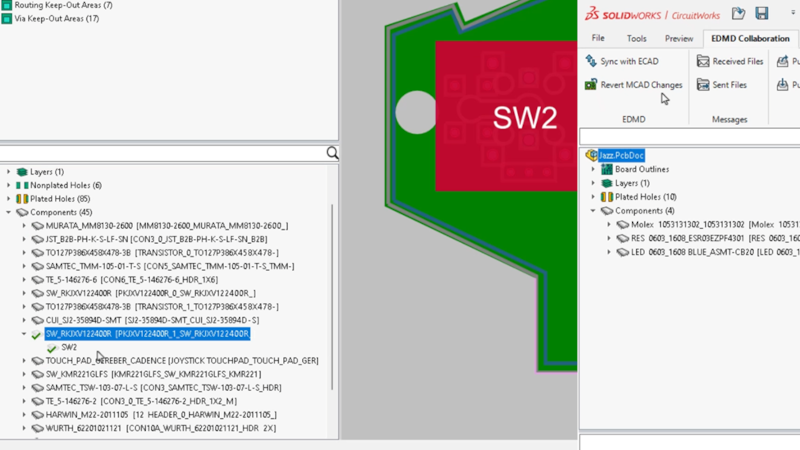Expand the TOUCH_PAD_GEREBER_CADENCE component
This screenshot has height=450, width=800.
(x=24, y=361)
